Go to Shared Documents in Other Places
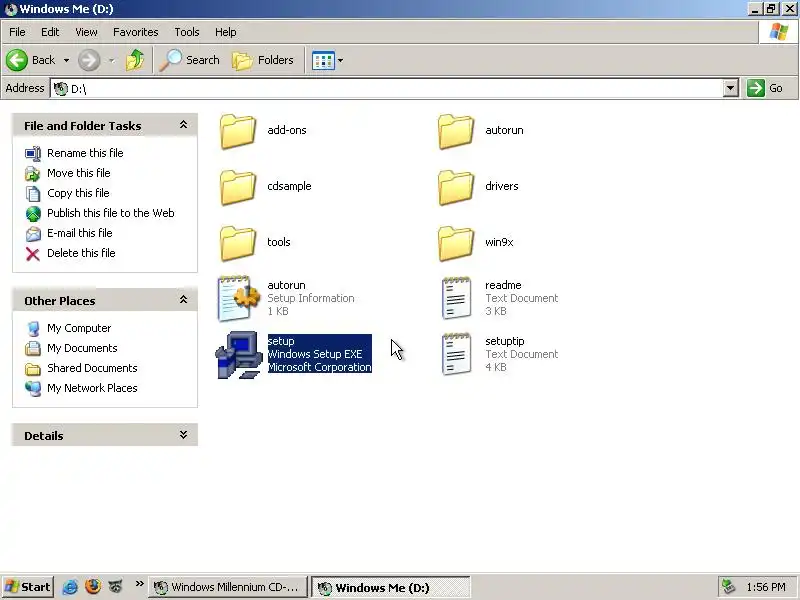 click(x=92, y=368)
